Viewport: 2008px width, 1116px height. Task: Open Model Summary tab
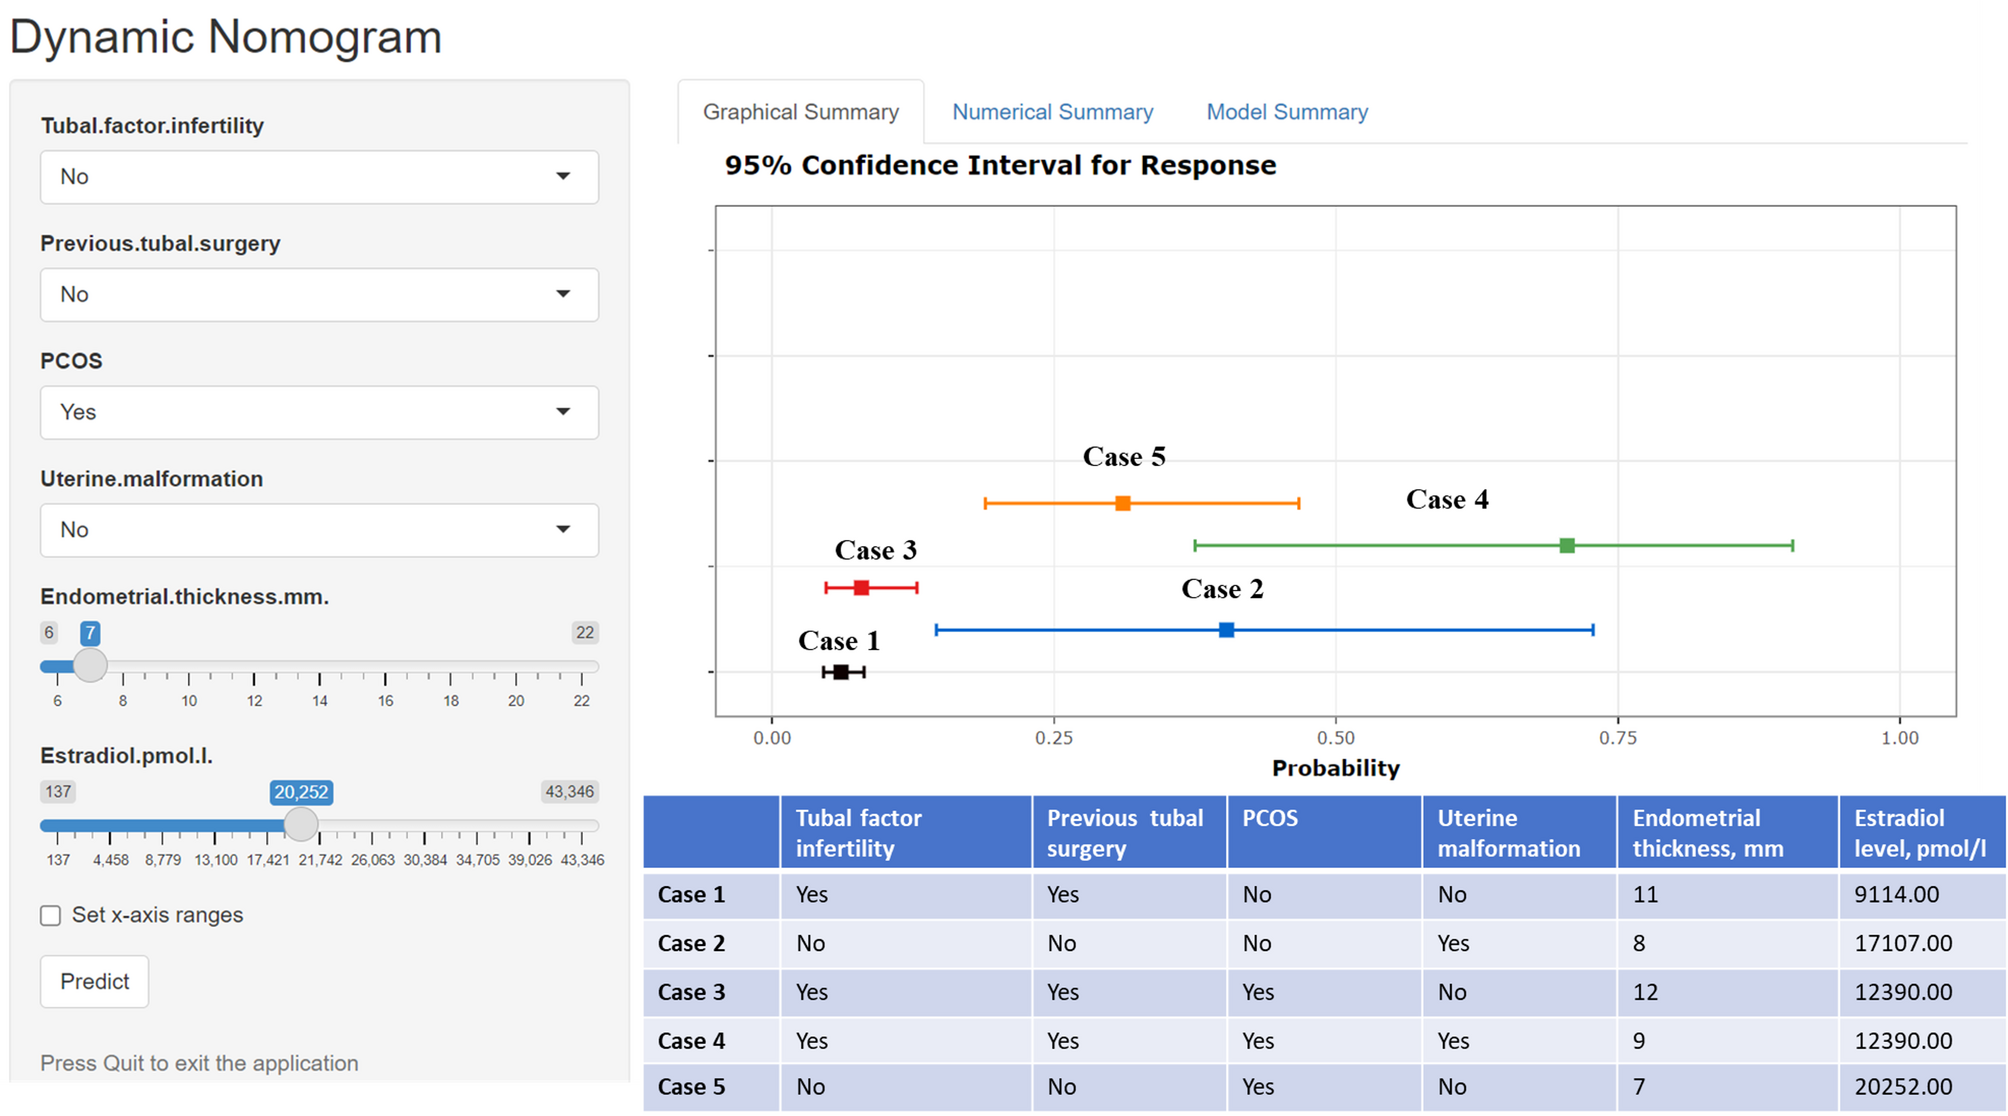click(x=1286, y=112)
